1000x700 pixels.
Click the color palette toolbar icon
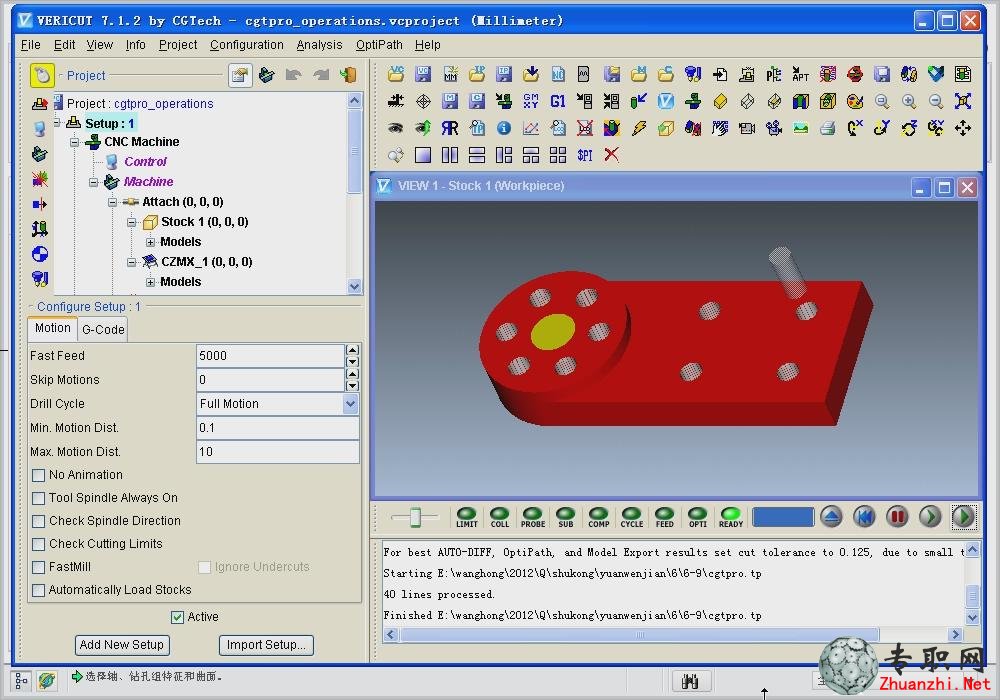click(855, 101)
